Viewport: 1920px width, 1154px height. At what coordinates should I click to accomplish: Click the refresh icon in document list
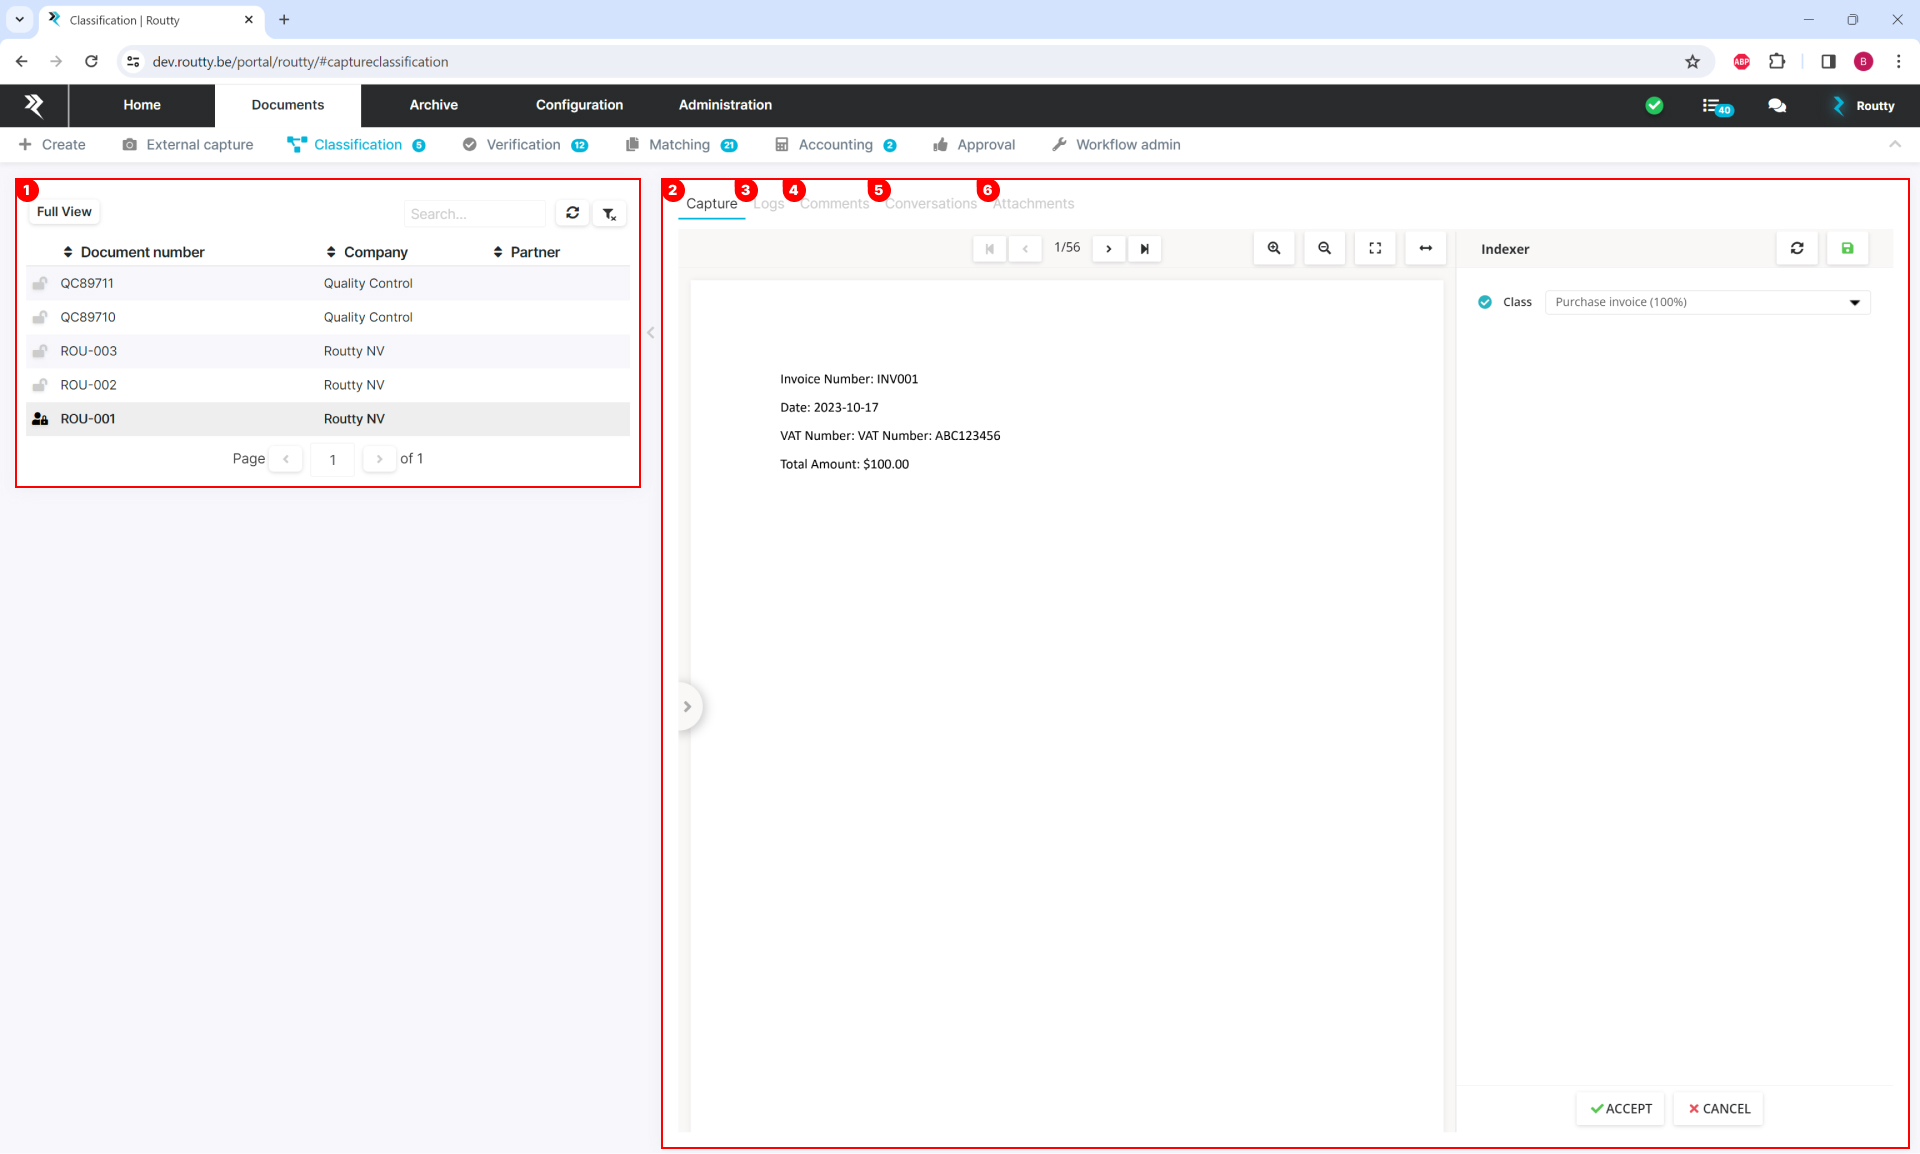pyautogui.click(x=575, y=211)
